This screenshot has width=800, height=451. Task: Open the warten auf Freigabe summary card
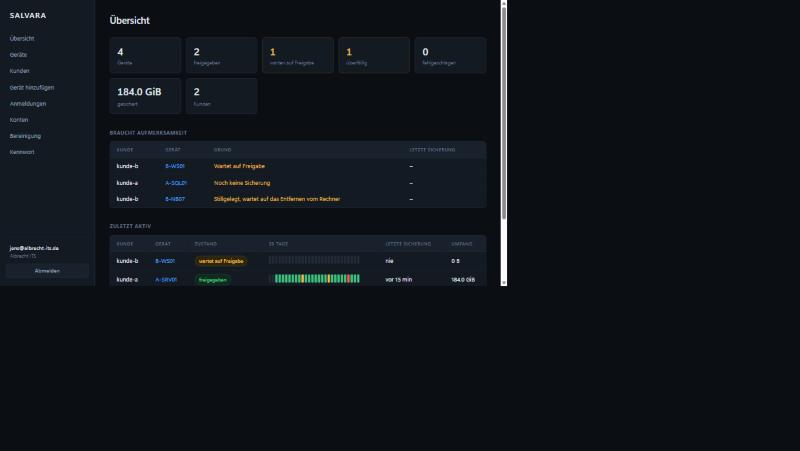point(298,55)
